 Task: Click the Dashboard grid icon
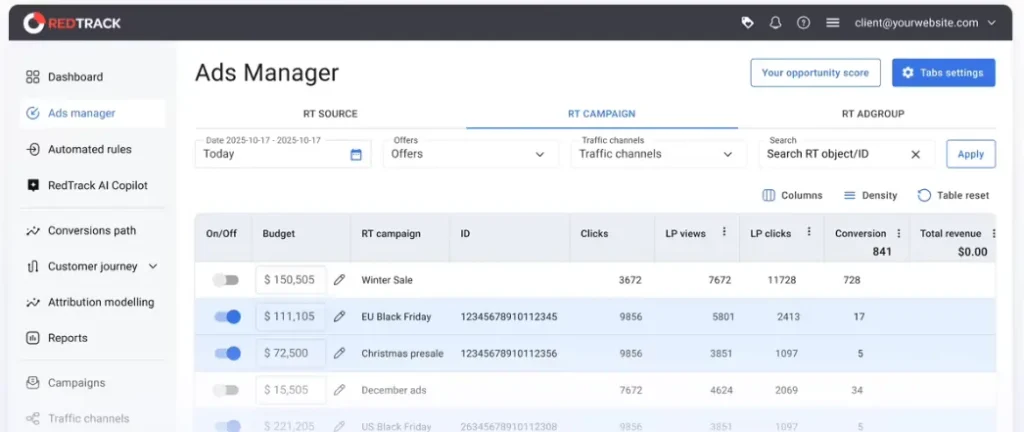point(33,77)
